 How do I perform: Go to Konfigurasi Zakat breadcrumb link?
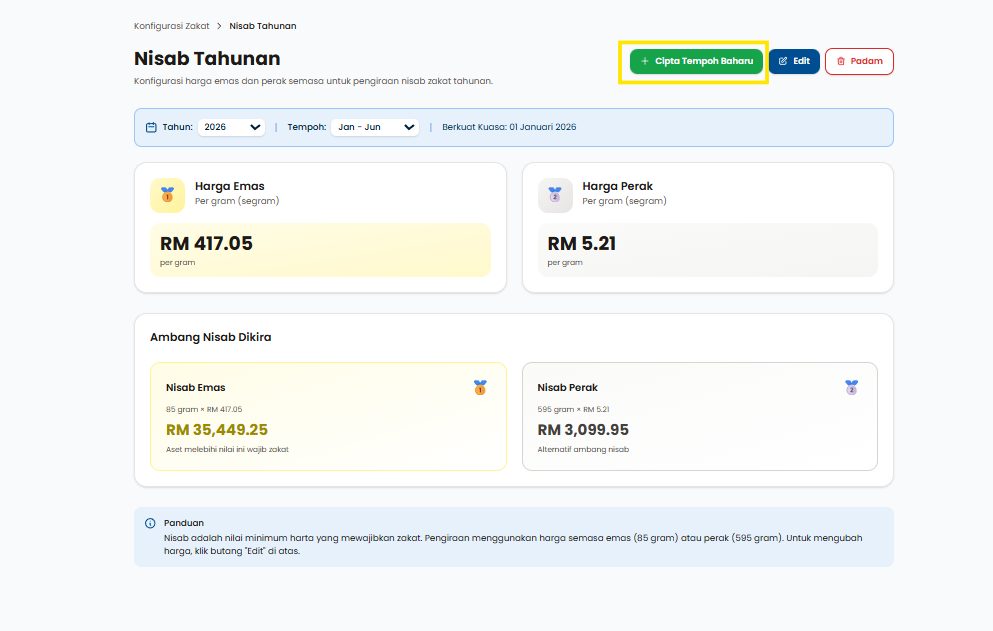coord(172,26)
